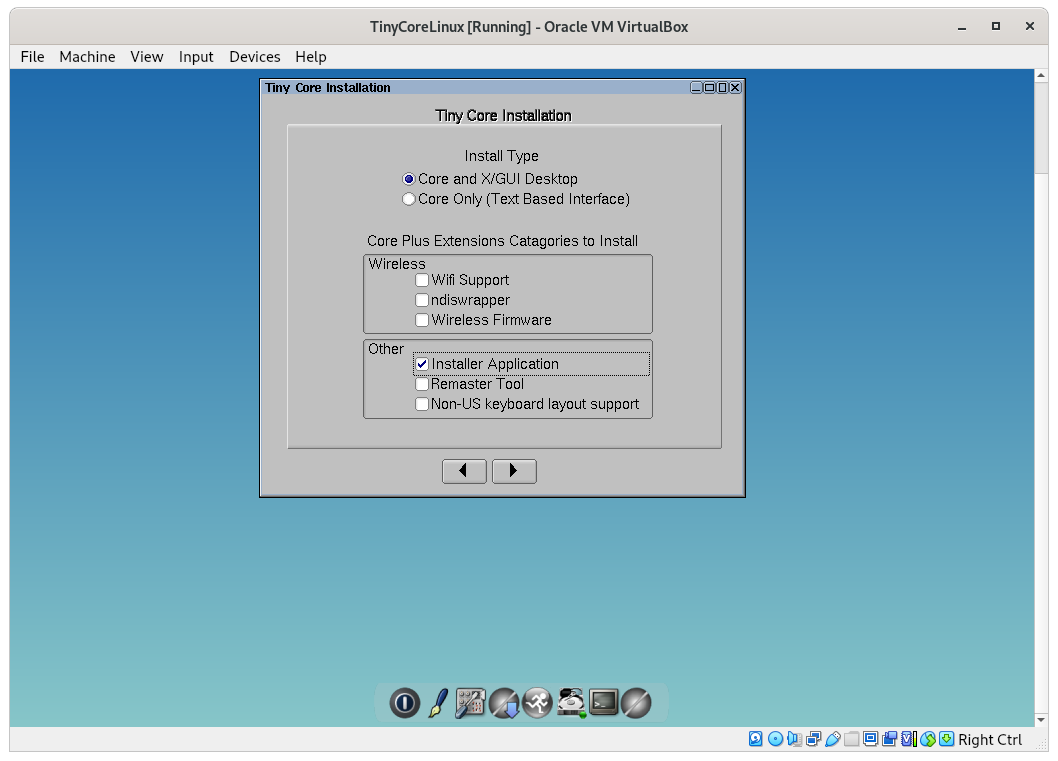1058x761 pixels.
Task: Open the File menu
Action: pyautogui.click(x=32, y=57)
